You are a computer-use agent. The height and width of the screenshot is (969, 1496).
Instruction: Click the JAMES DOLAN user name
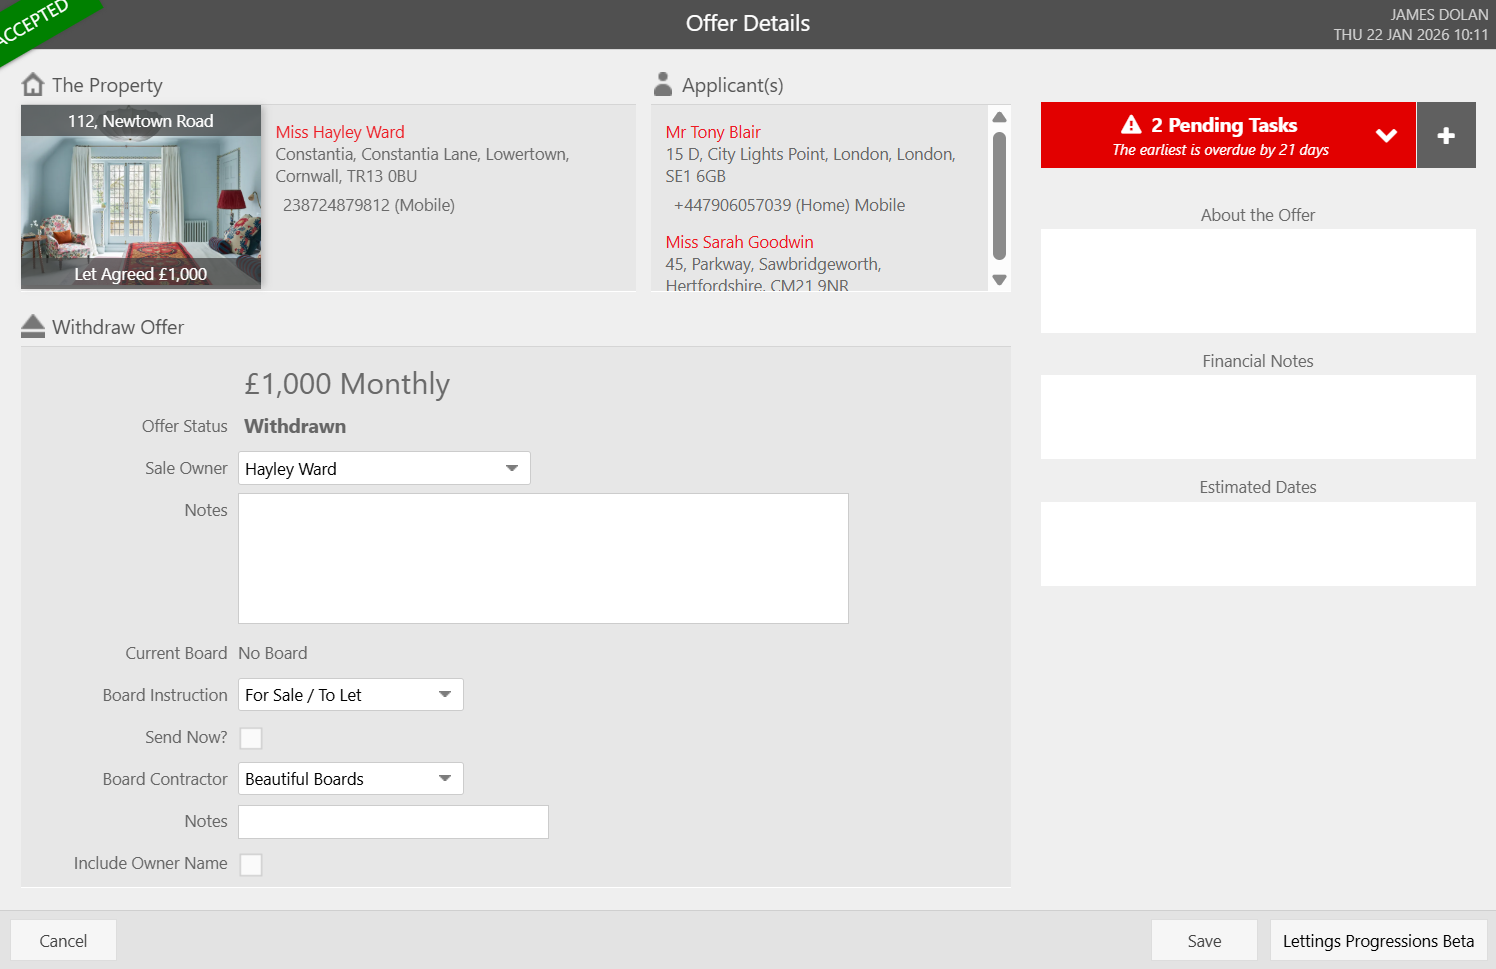click(1439, 14)
